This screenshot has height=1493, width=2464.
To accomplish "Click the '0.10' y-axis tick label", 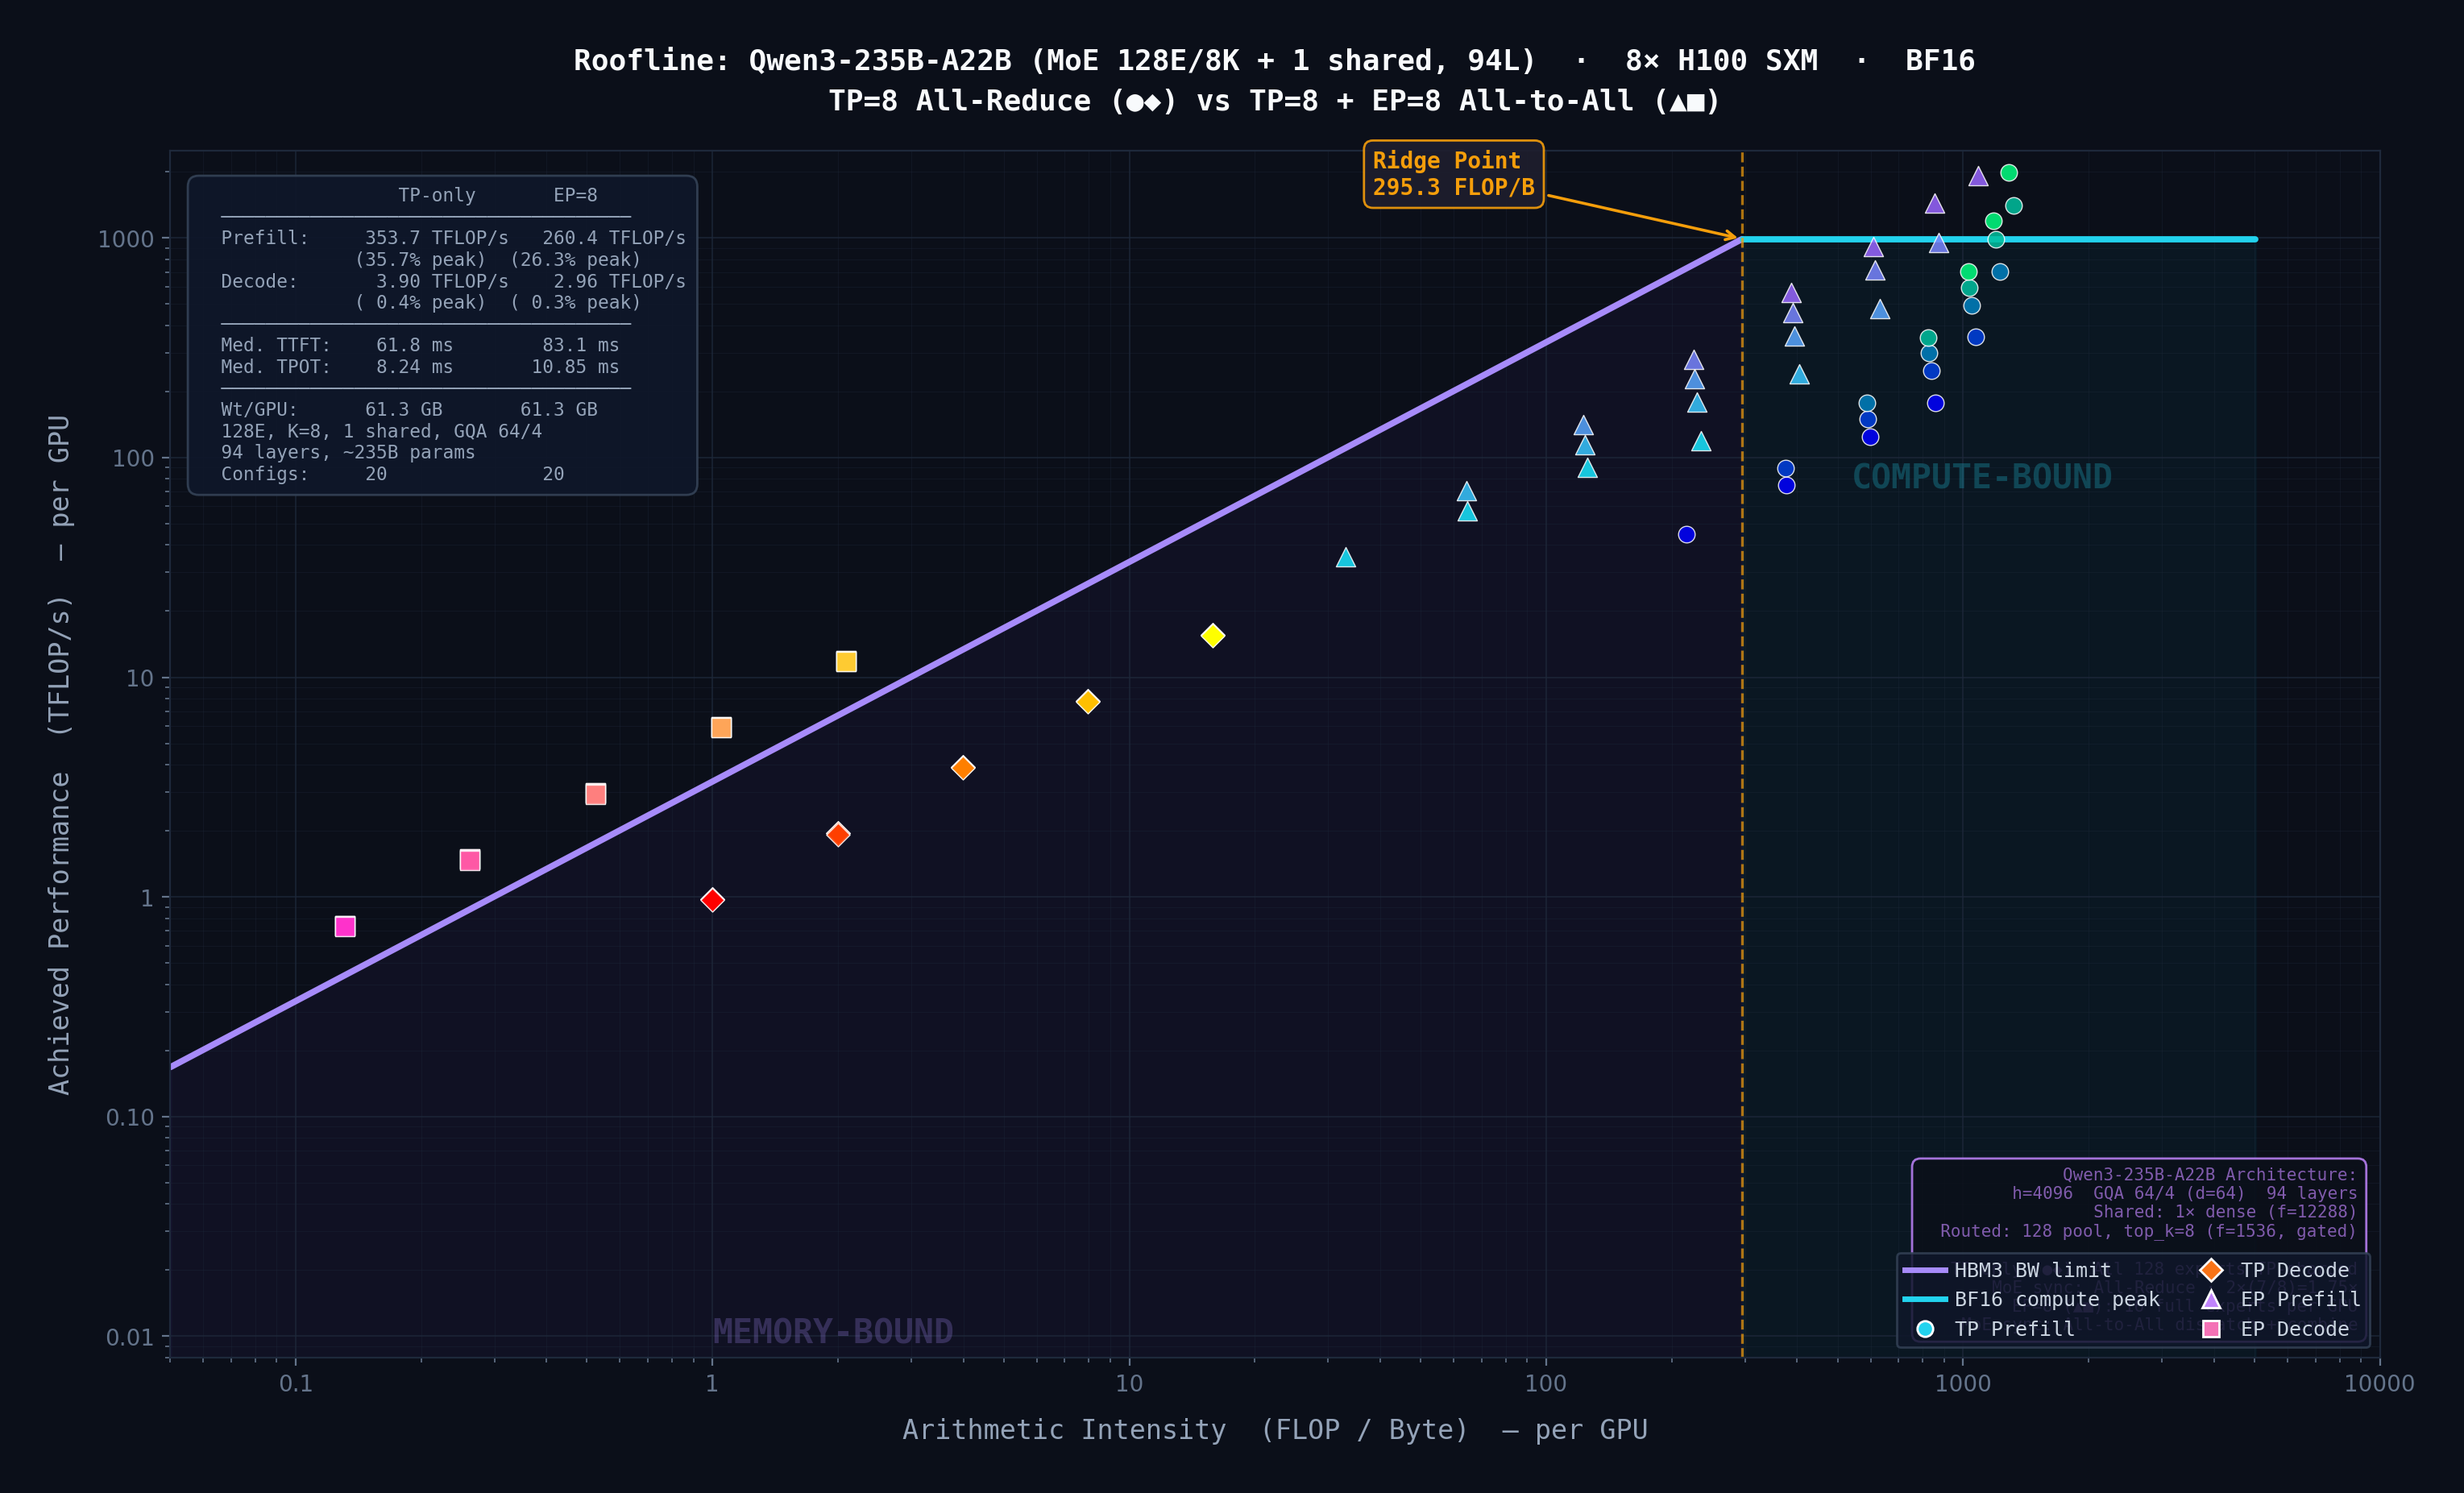I will coord(130,1117).
